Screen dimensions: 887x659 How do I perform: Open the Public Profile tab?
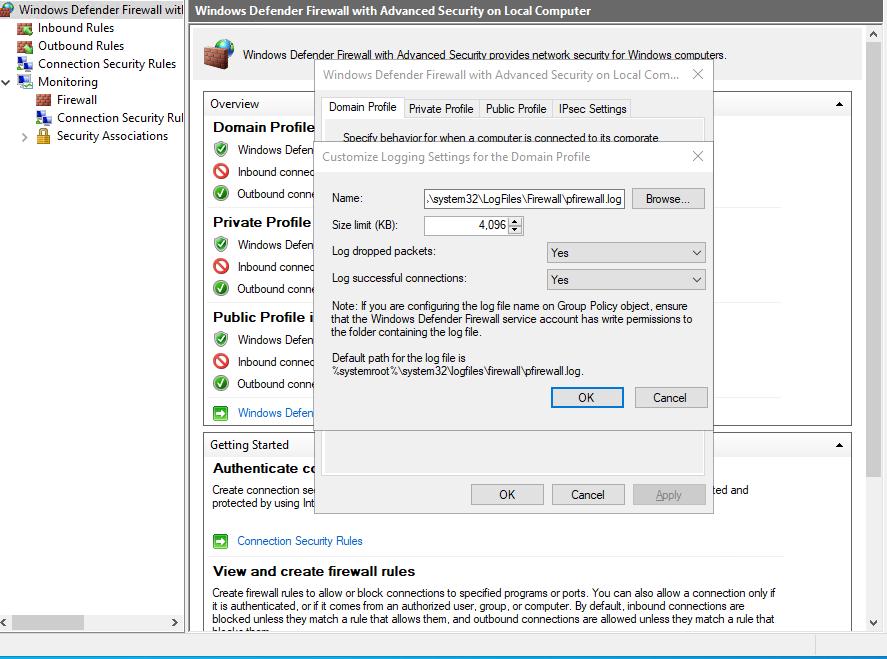(x=516, y=109)
